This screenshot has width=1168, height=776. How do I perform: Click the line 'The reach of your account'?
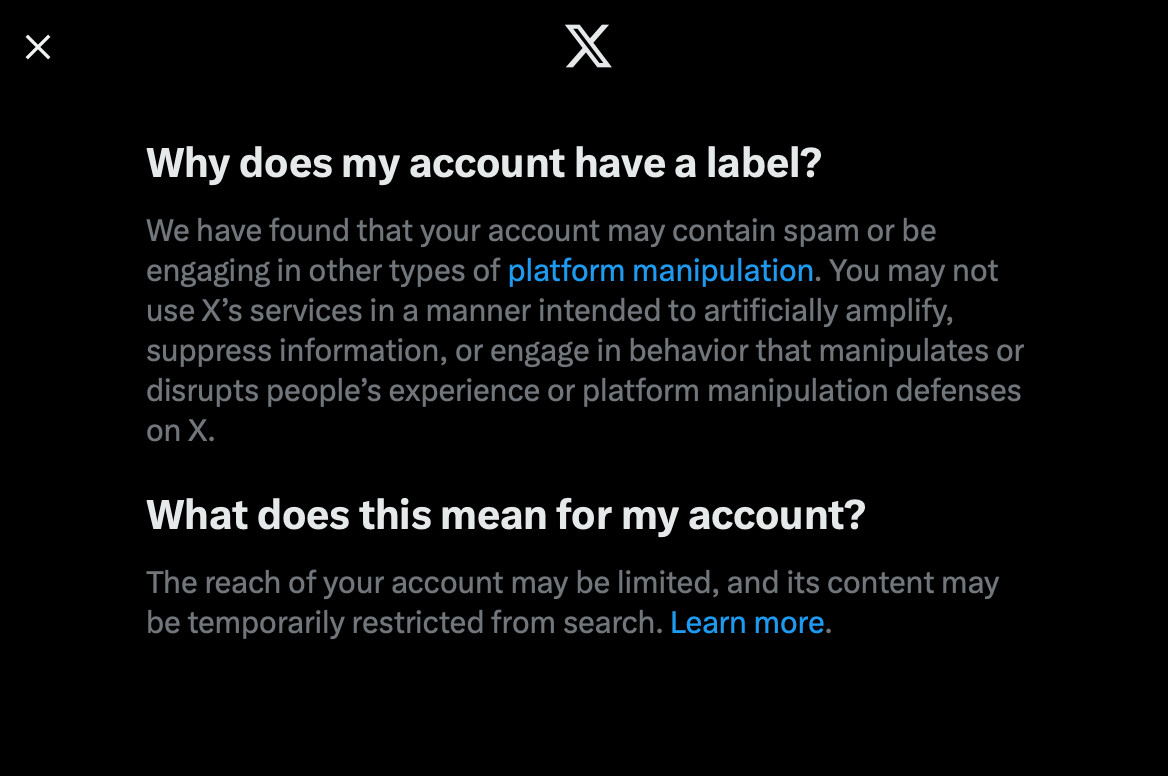[x=573, y=583]
